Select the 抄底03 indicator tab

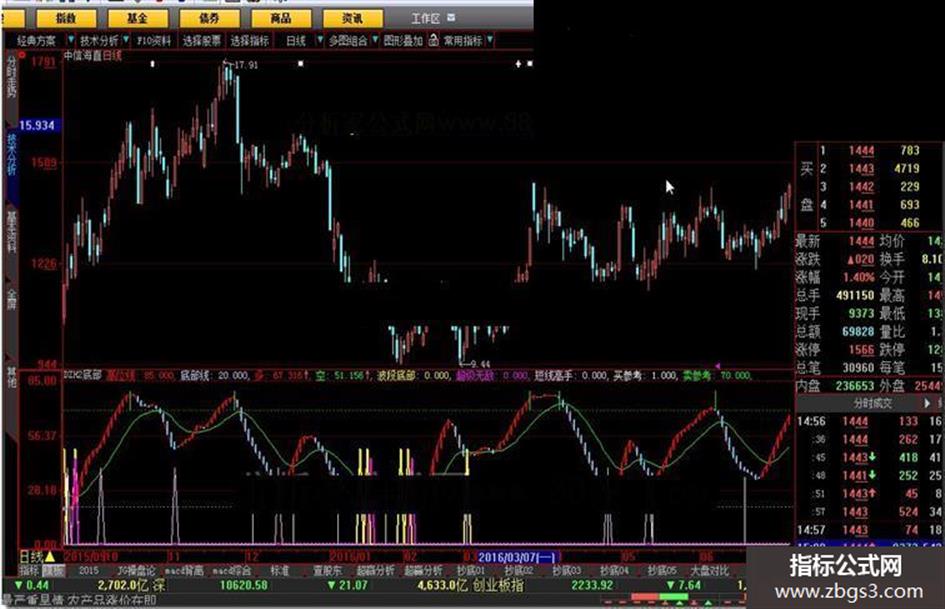[567, 570]
